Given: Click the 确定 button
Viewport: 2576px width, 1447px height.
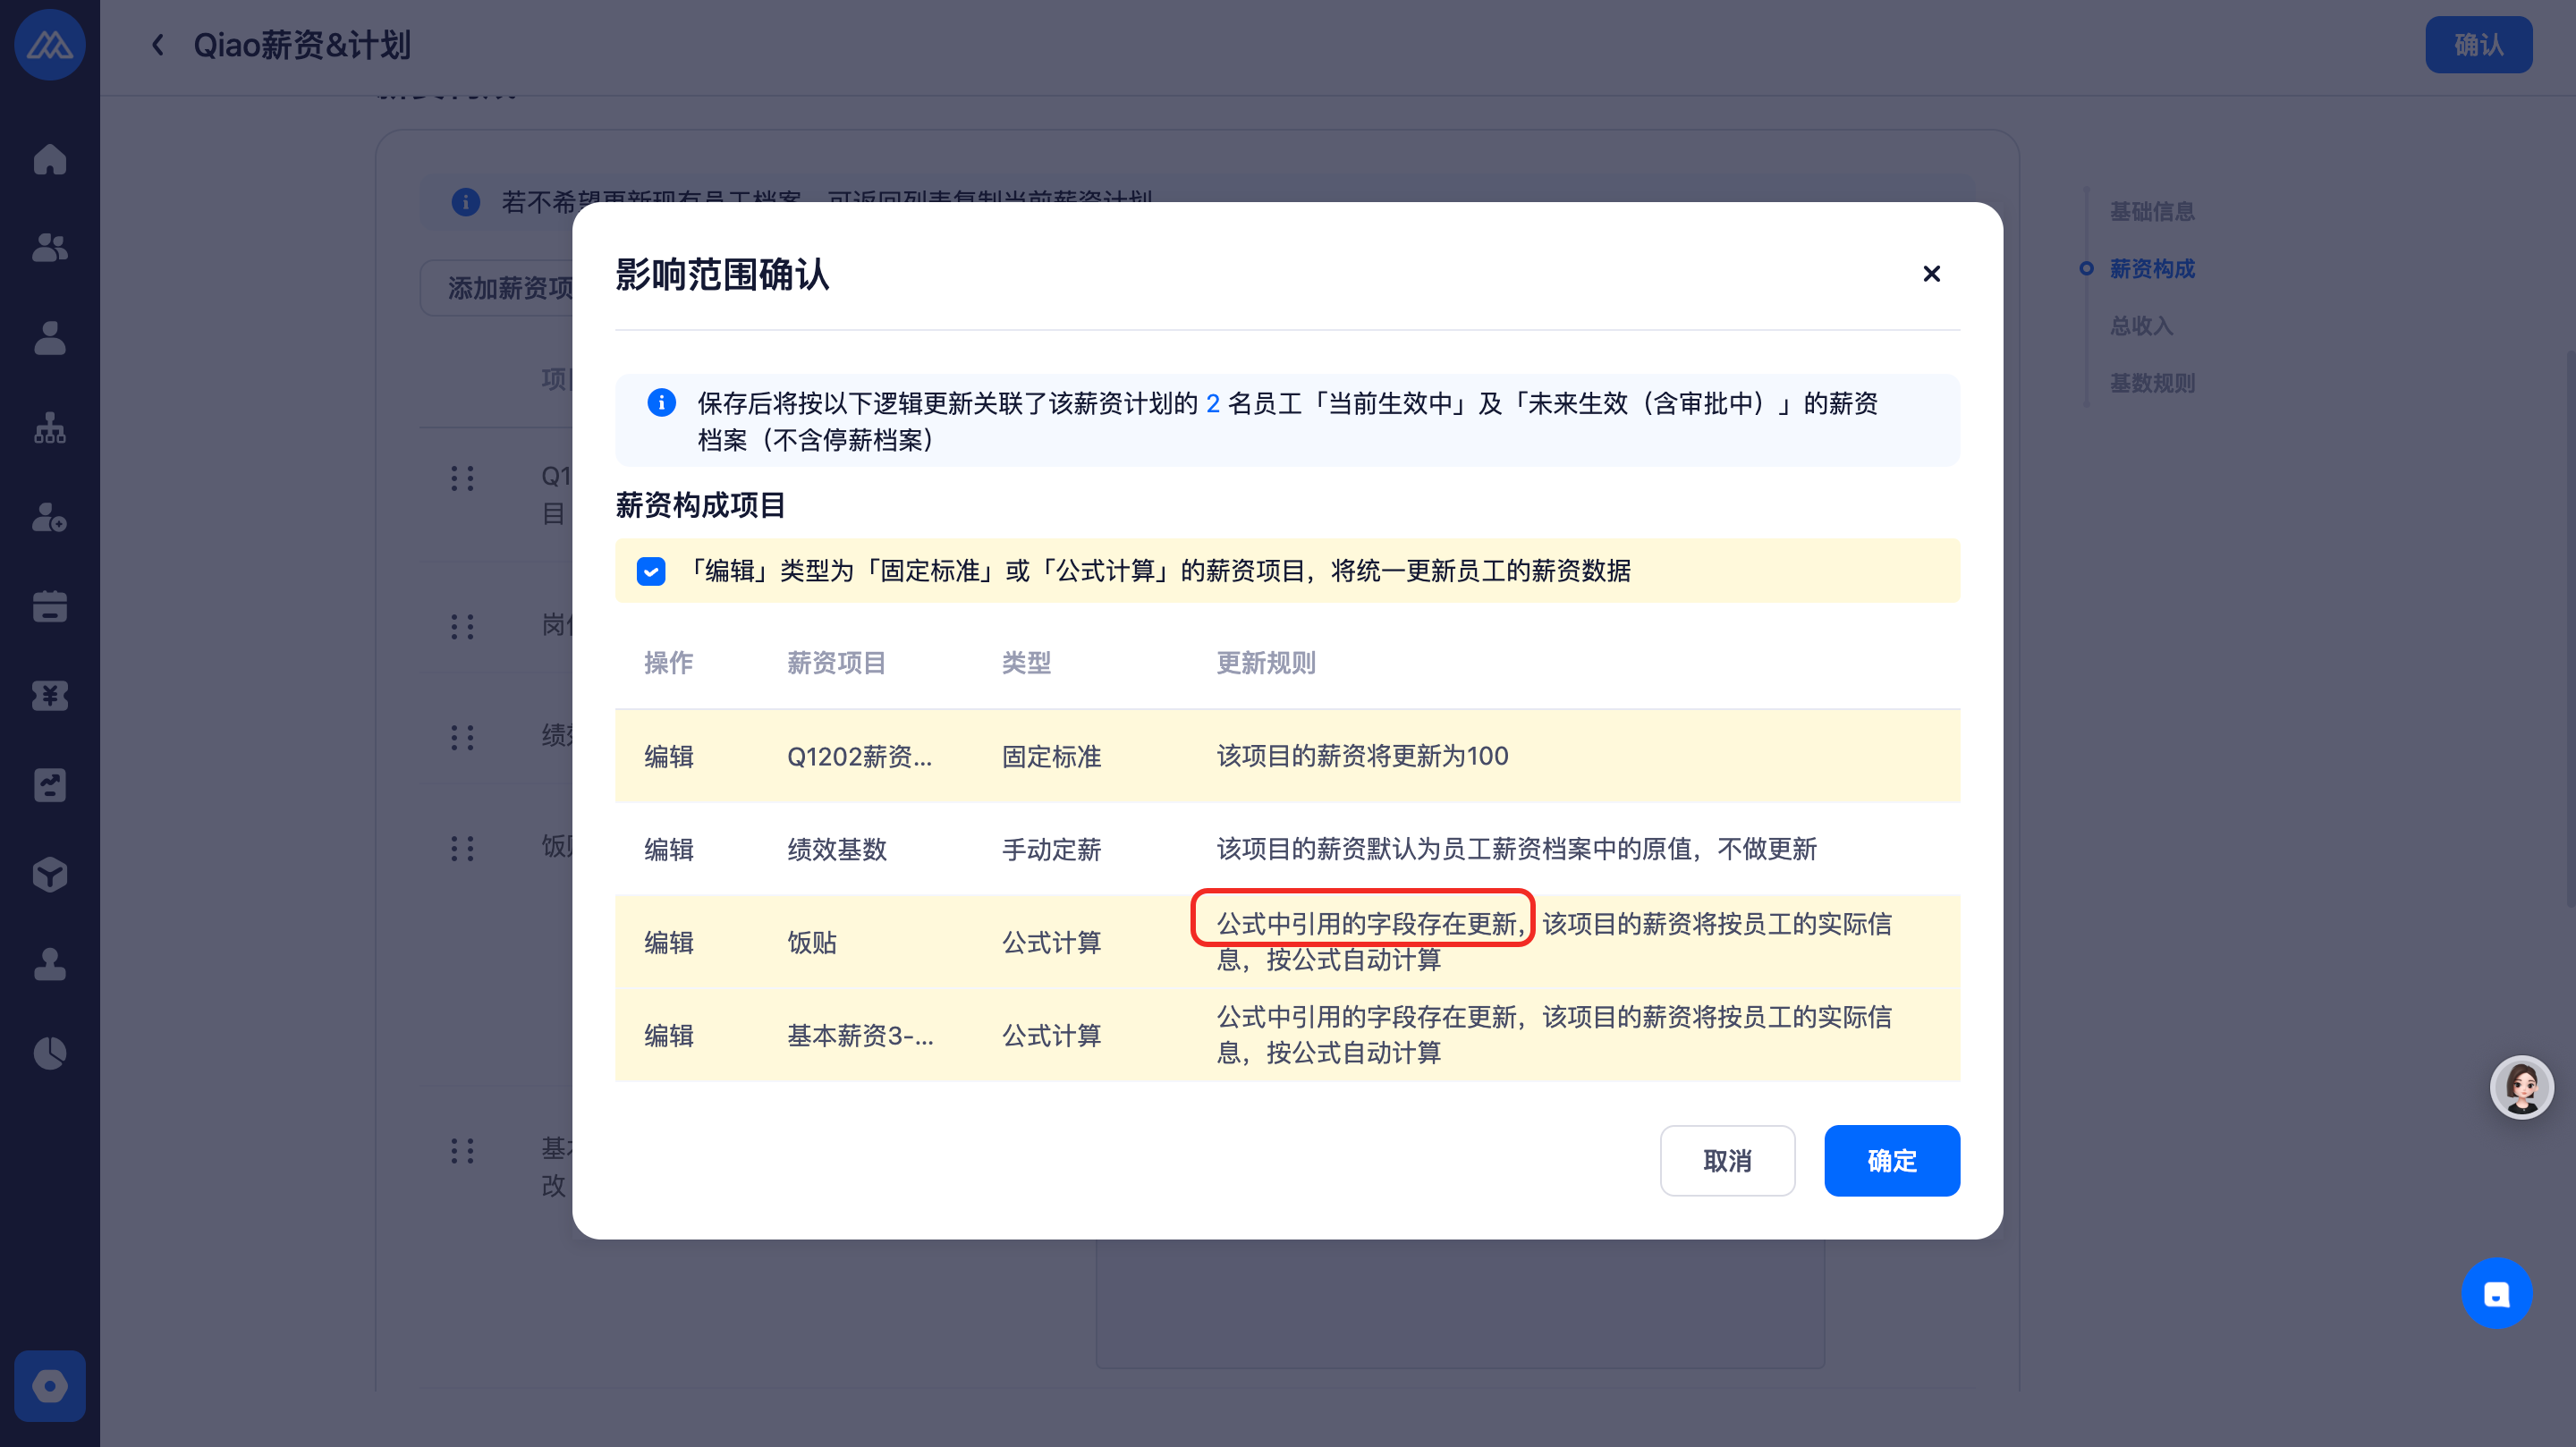Looking at the screenshot, I should [x=1891, y=1160].
